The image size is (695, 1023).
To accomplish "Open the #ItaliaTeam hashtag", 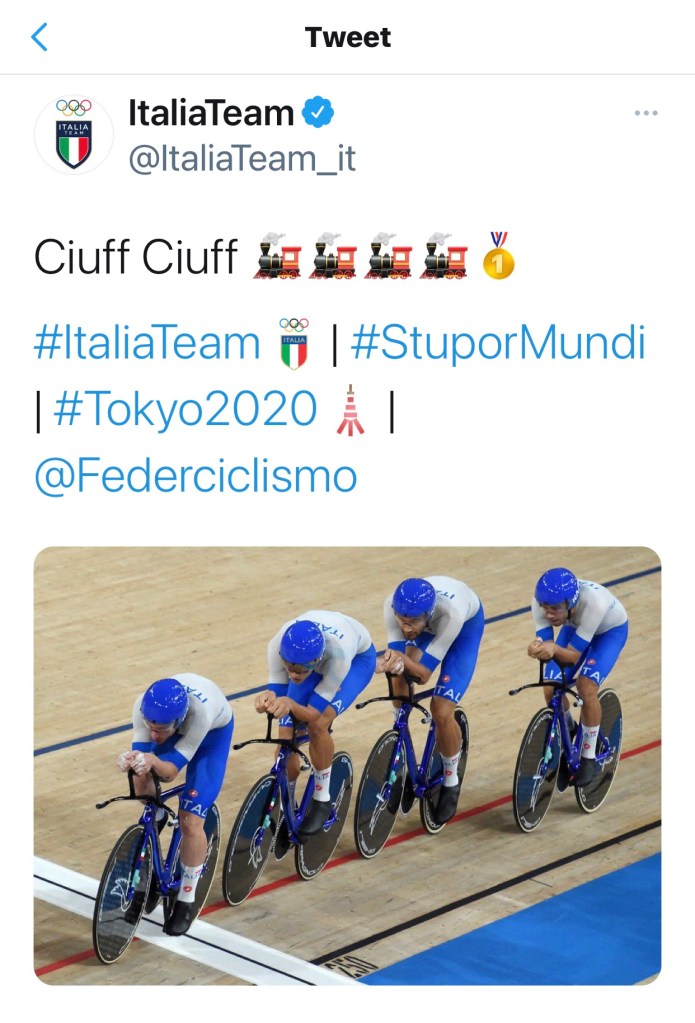I will 147,343.
